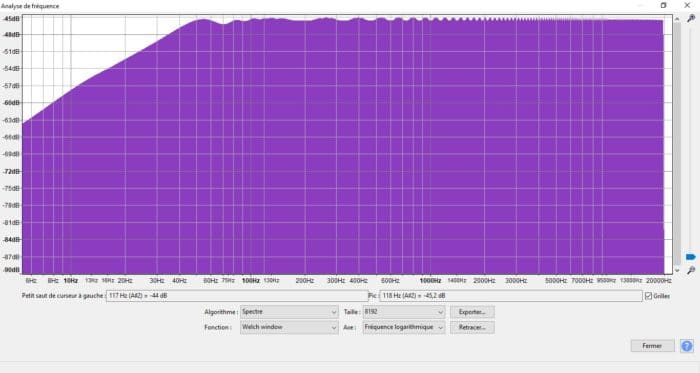
Task: Open the Algorithme dropdown showing Spectre
Action: [289, 312]
